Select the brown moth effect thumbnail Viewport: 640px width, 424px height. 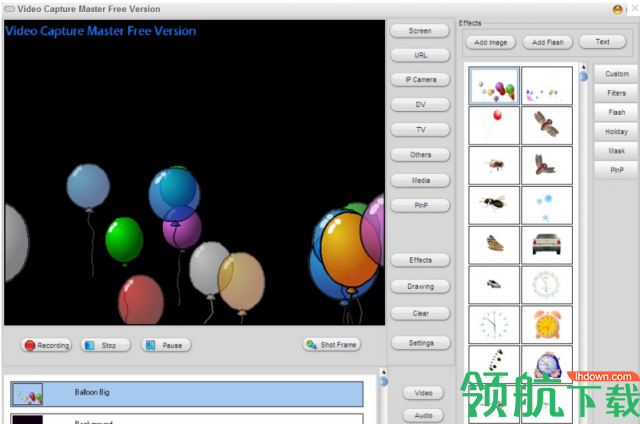547,166
